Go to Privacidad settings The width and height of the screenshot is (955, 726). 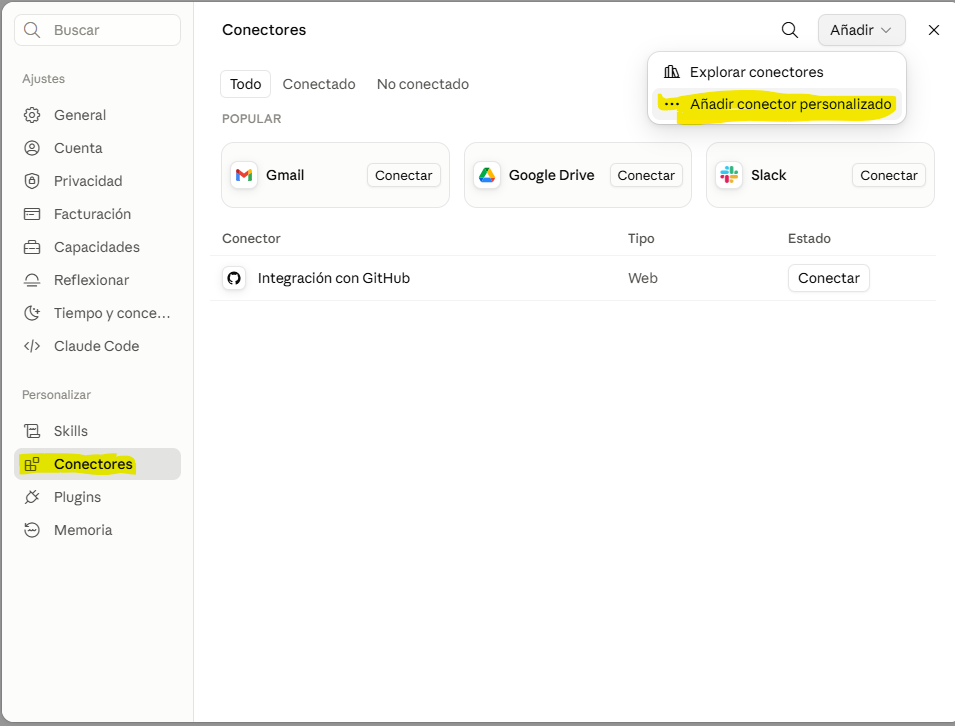(x=97, y=181)
